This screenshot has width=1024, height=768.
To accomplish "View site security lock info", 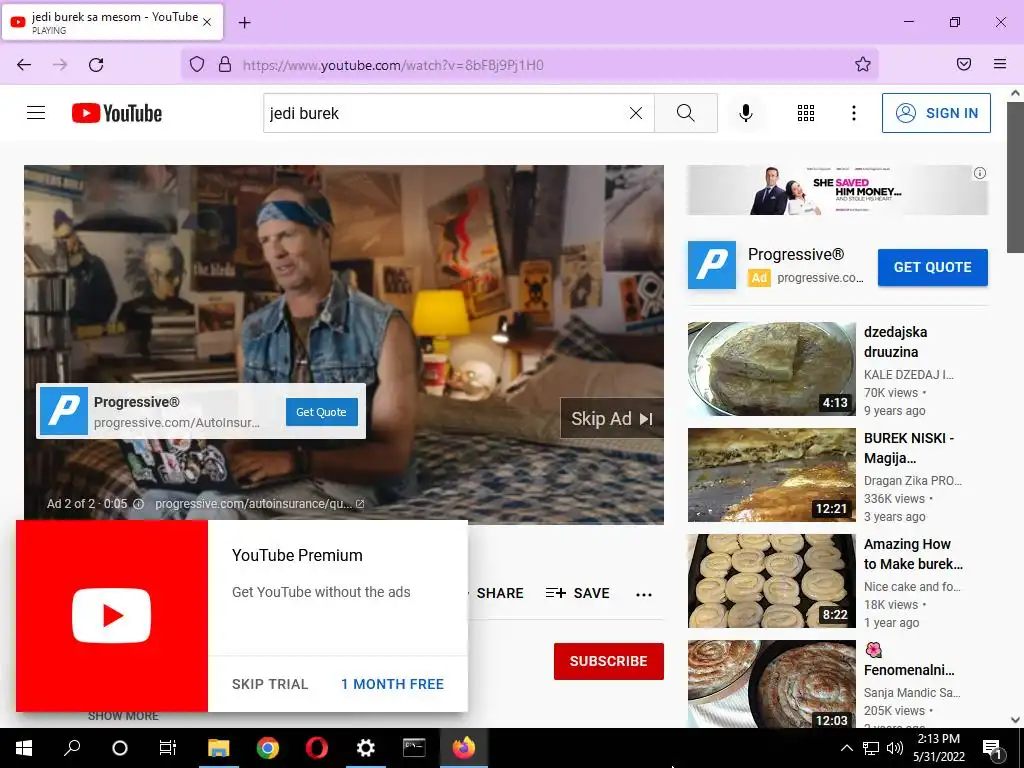I will 225,65.
